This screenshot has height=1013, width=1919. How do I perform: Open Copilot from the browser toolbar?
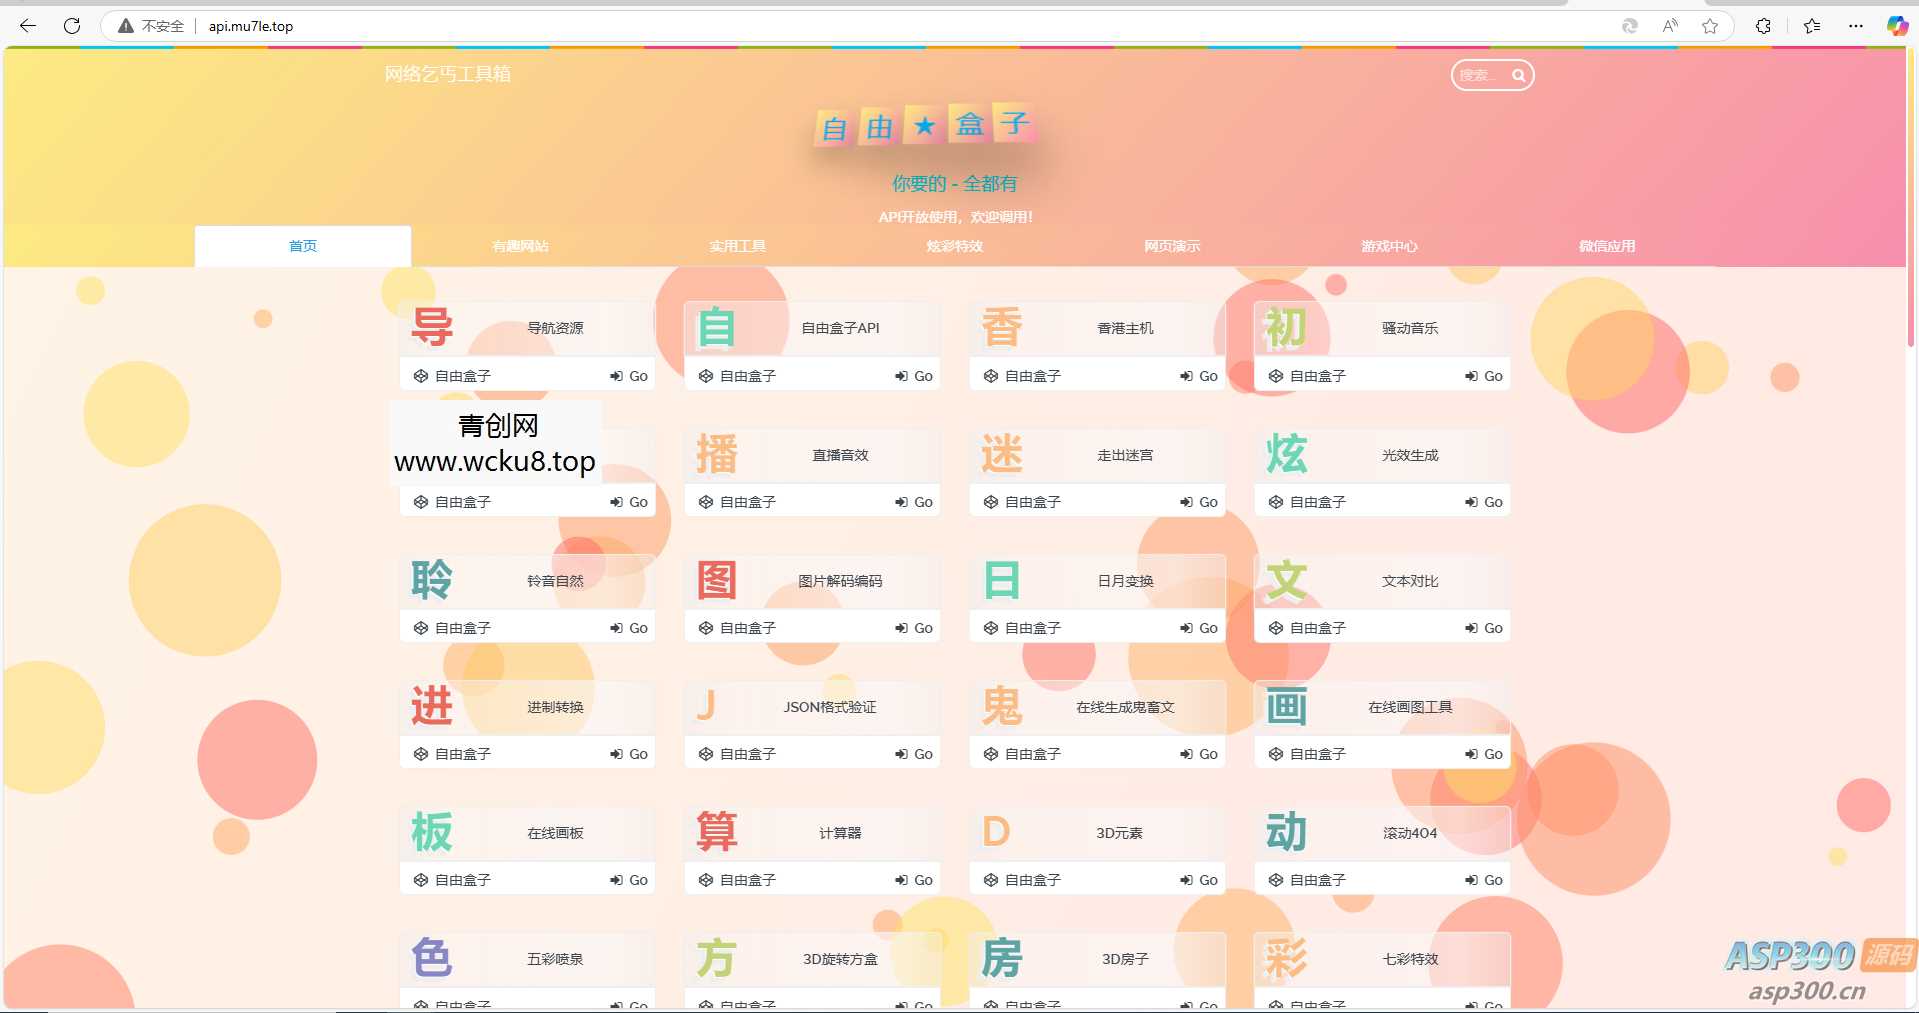tap(1897, 26)
